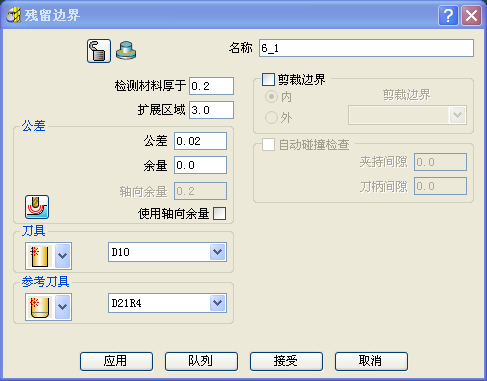Close the 残留边界 dialog

pos(471,15)
